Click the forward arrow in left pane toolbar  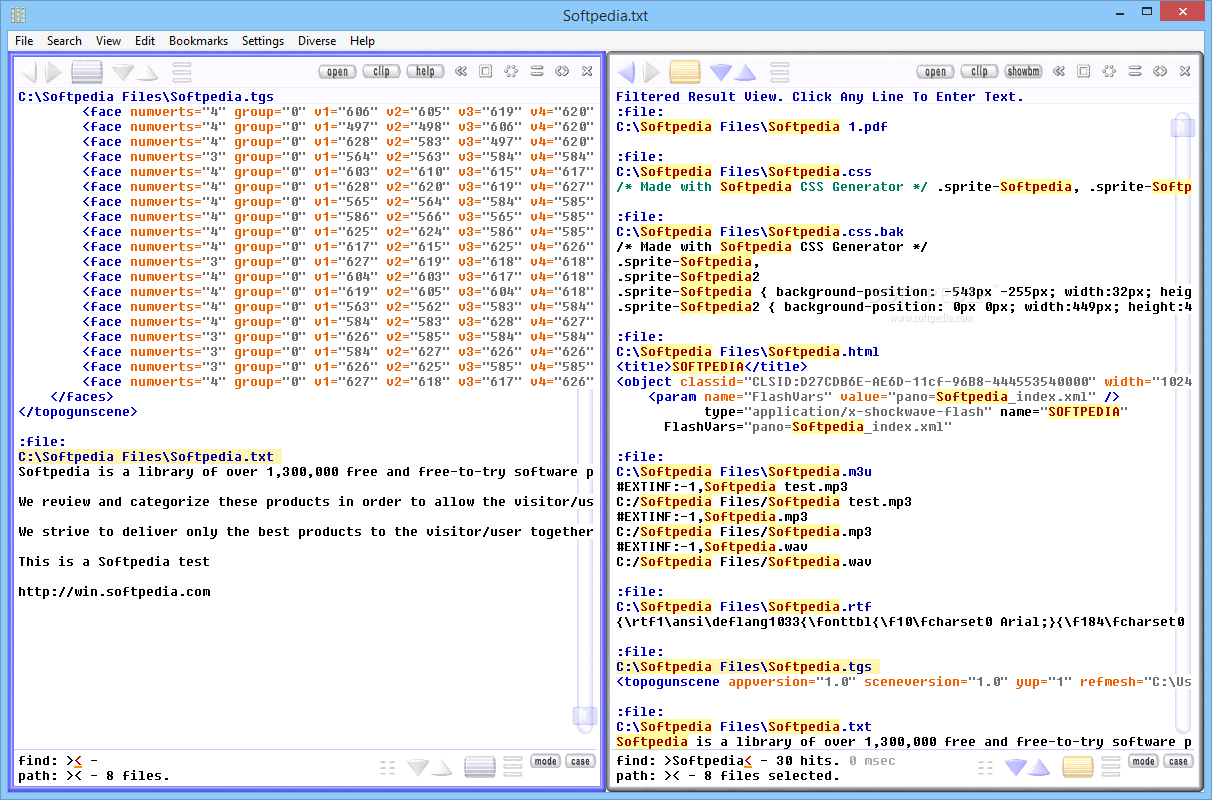pos(54,72)
